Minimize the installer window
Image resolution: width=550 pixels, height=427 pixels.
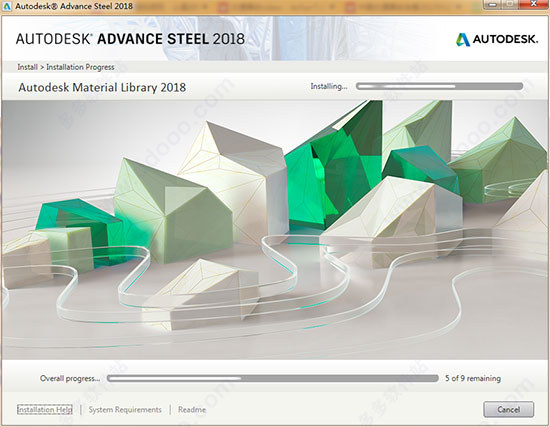(492, 4)
